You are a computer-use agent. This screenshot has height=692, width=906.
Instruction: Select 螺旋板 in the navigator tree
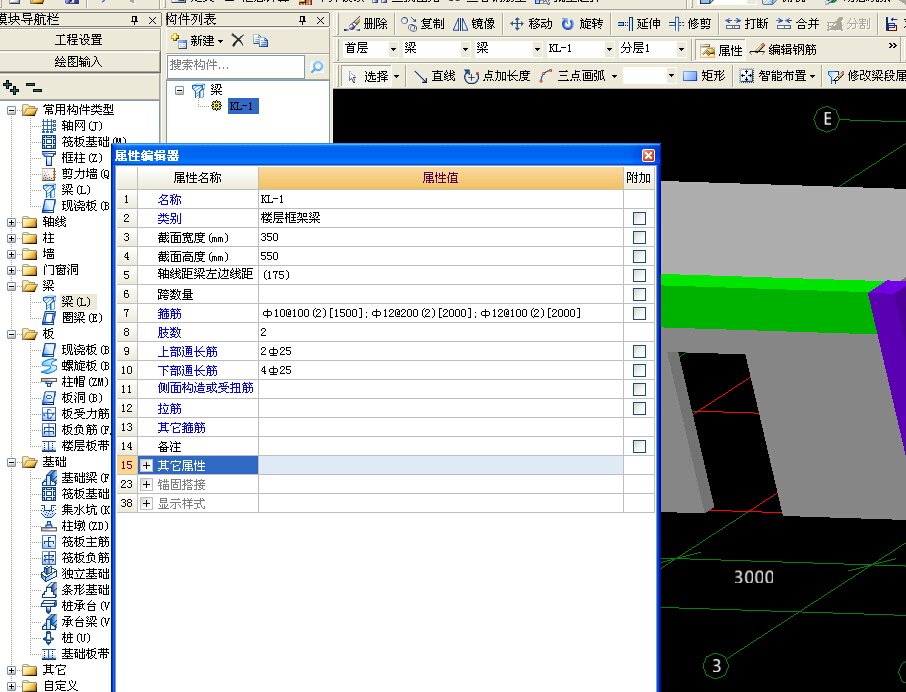click(76, 366)
